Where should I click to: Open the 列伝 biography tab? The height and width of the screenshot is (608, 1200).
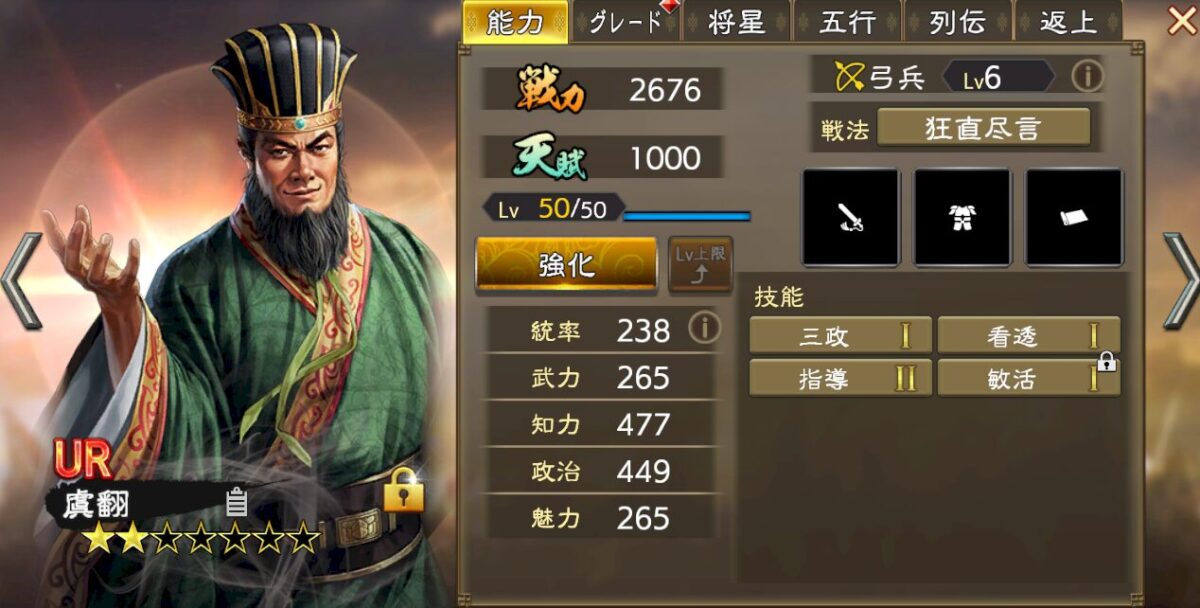[x=957, y=22]
